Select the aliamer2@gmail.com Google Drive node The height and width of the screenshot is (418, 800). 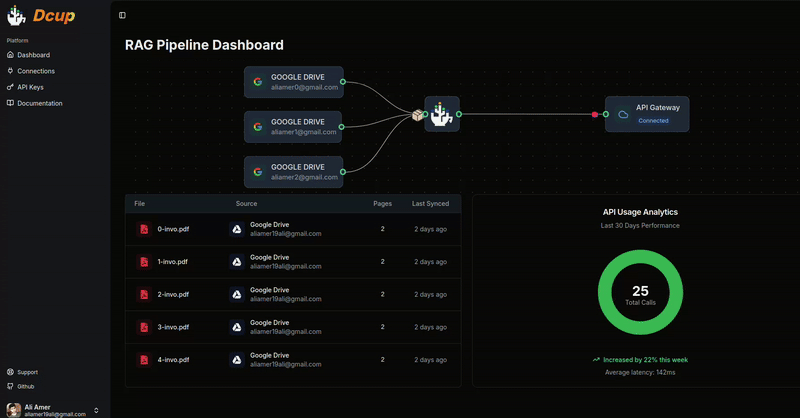coord(294,172)
